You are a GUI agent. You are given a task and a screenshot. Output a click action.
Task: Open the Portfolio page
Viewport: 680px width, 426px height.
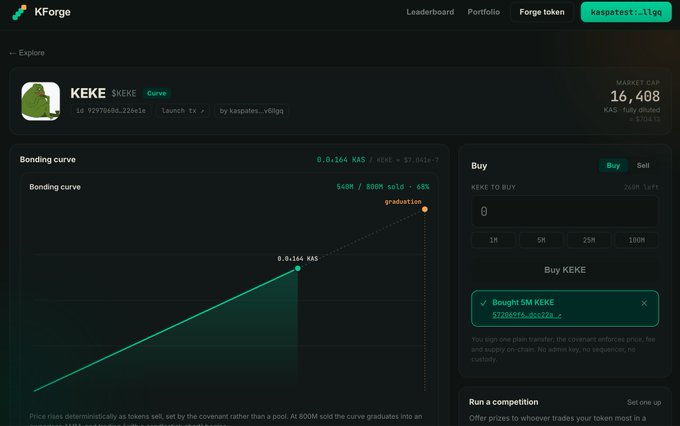click(x=484, y=12)
